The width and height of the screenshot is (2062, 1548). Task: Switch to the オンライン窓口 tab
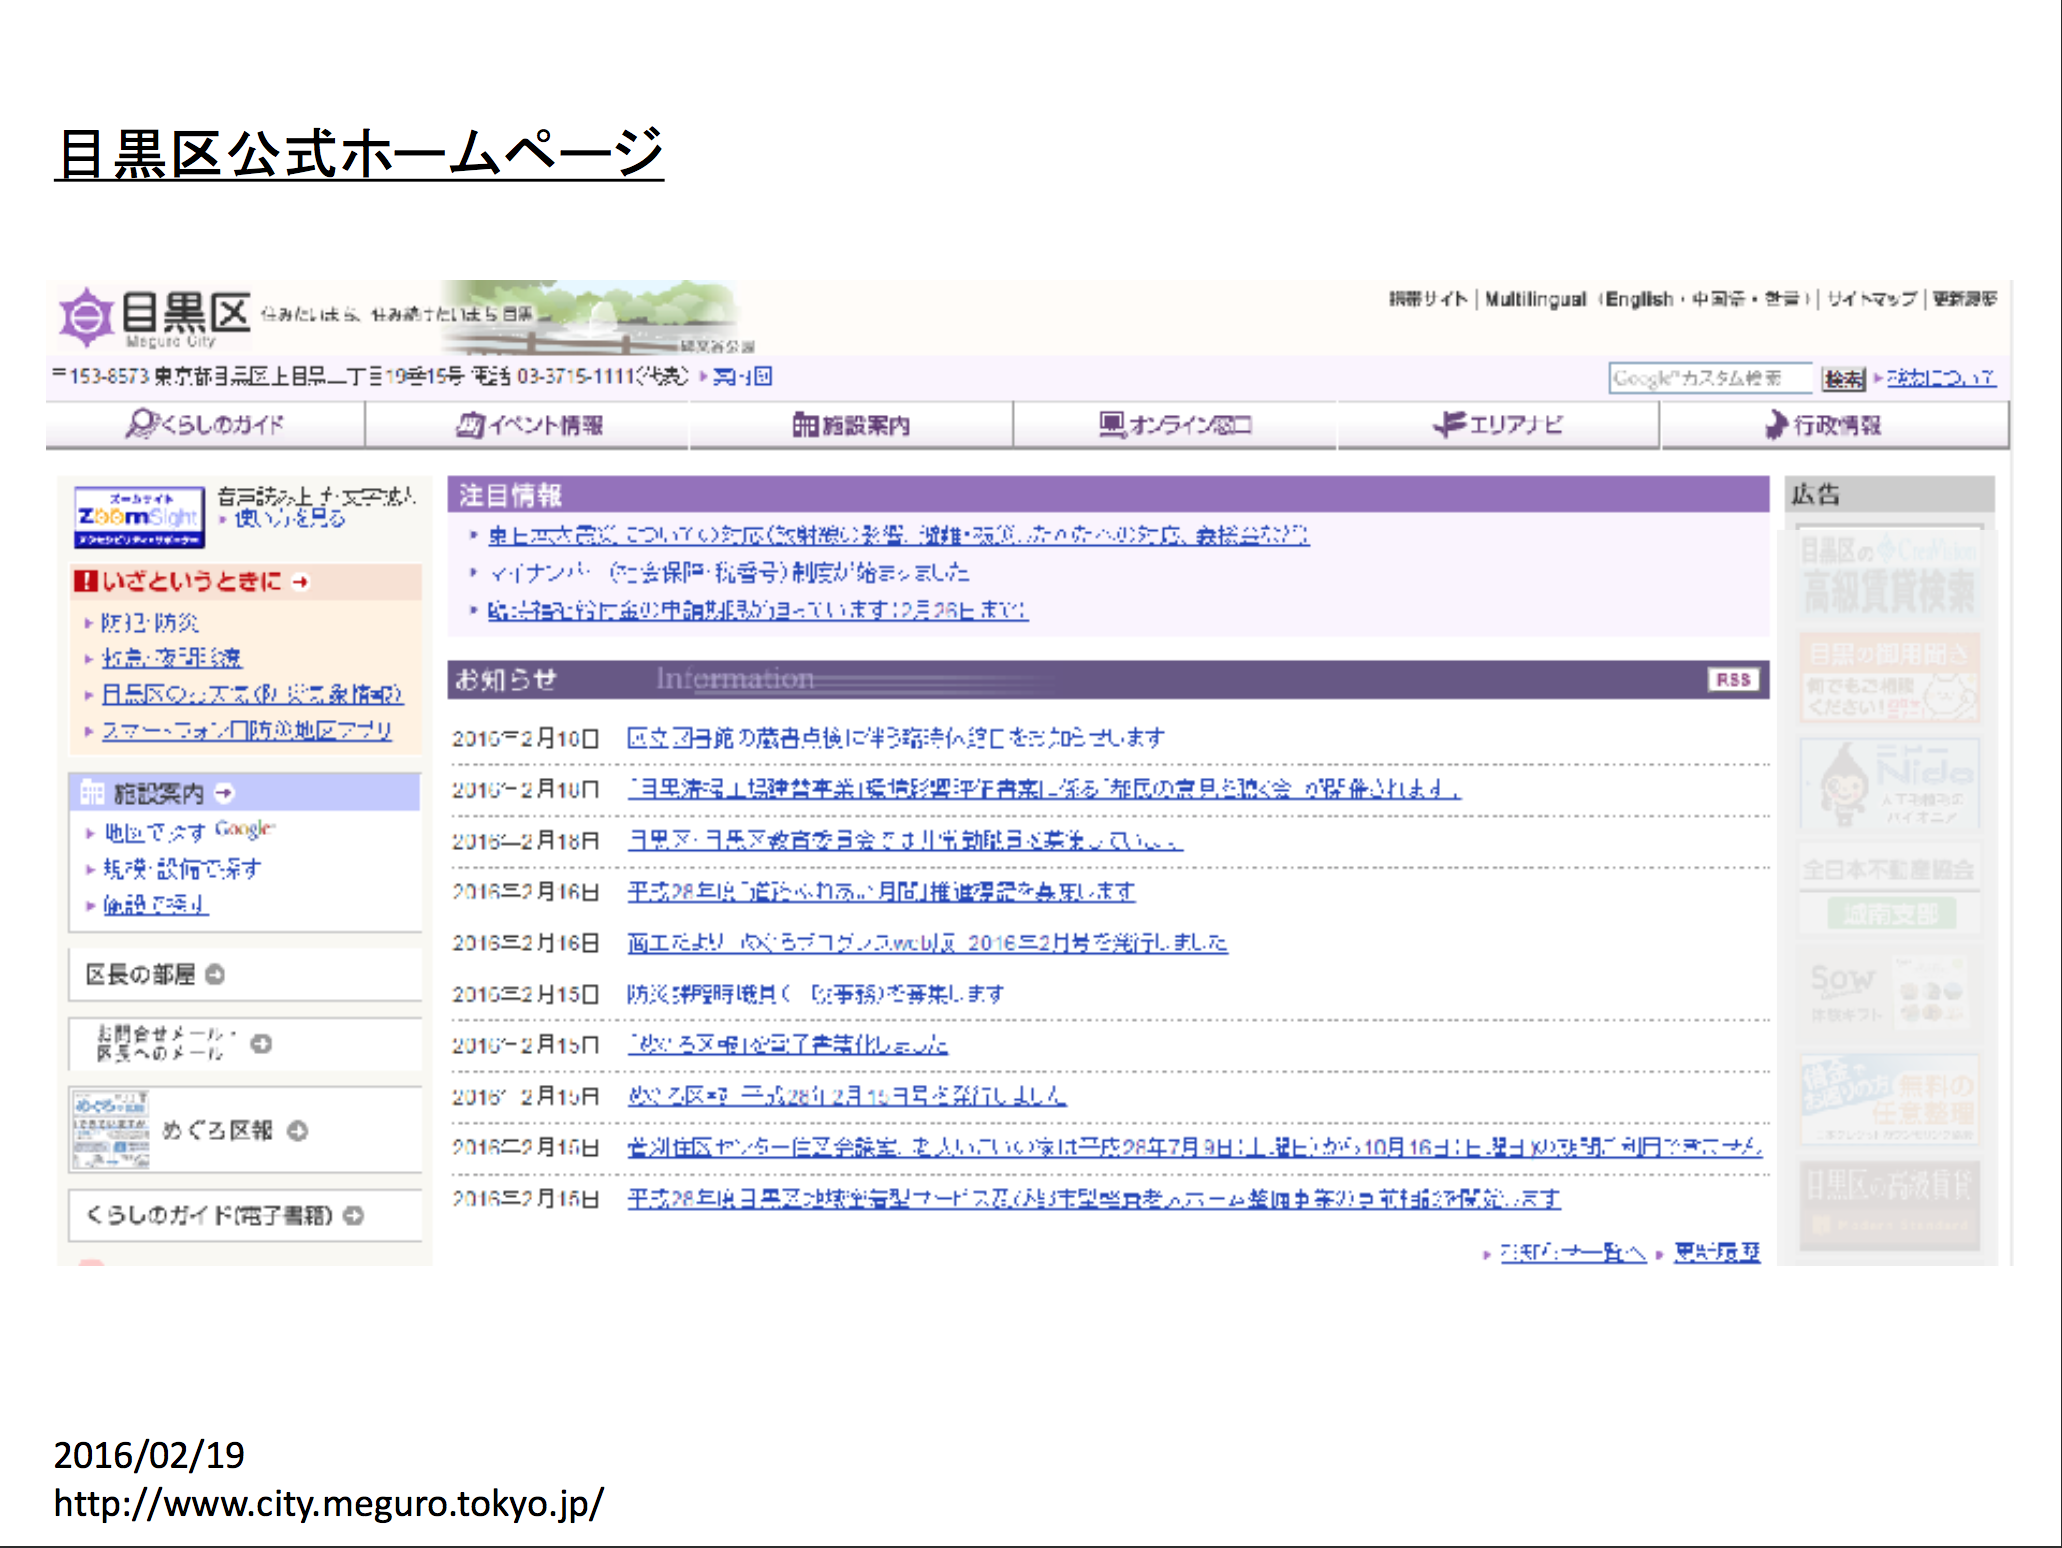pyautogui.click(x=1174, y=425)
